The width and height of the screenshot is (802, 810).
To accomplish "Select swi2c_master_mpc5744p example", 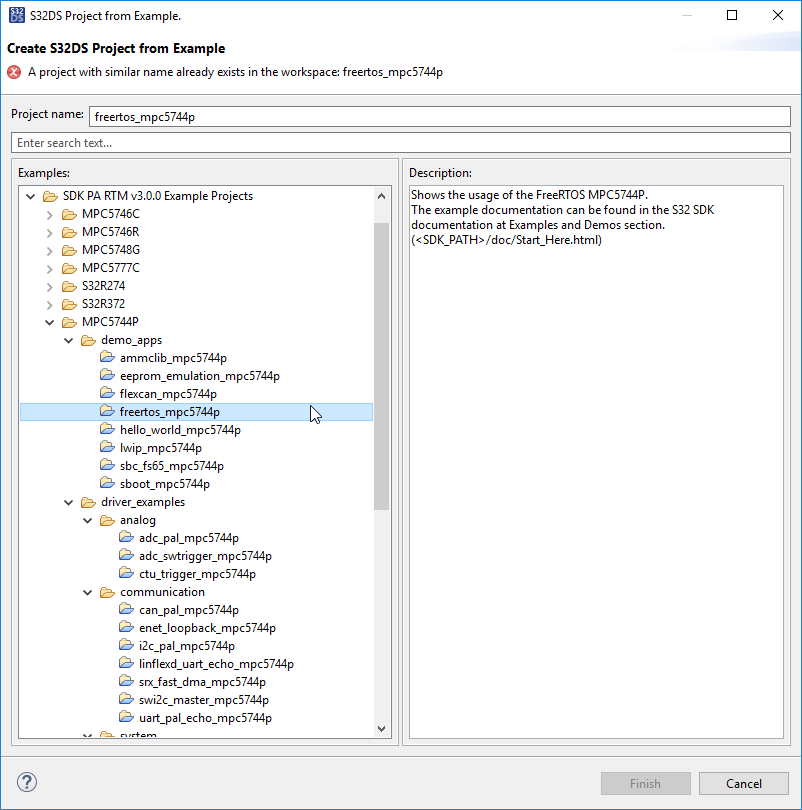I will coord(203,700).
